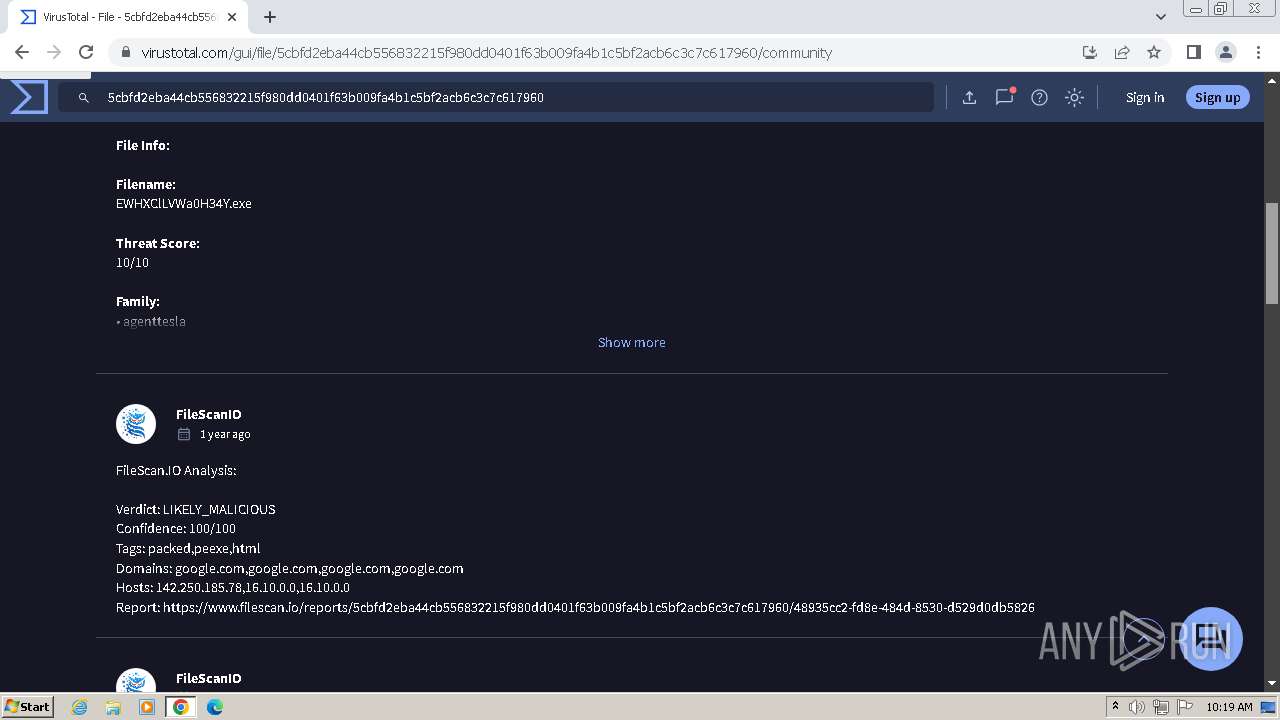The width and height of the screenshot is (1280, 720).
Task: Click the upload file icon
Action: point(969,97)
